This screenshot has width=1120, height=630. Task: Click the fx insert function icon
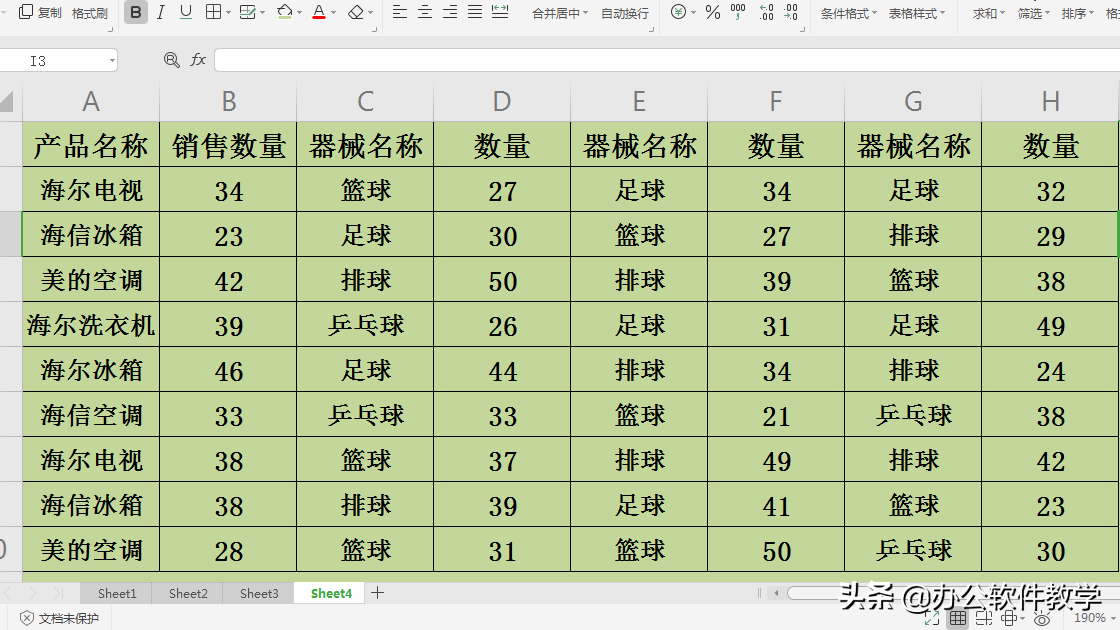coord(198,60)
